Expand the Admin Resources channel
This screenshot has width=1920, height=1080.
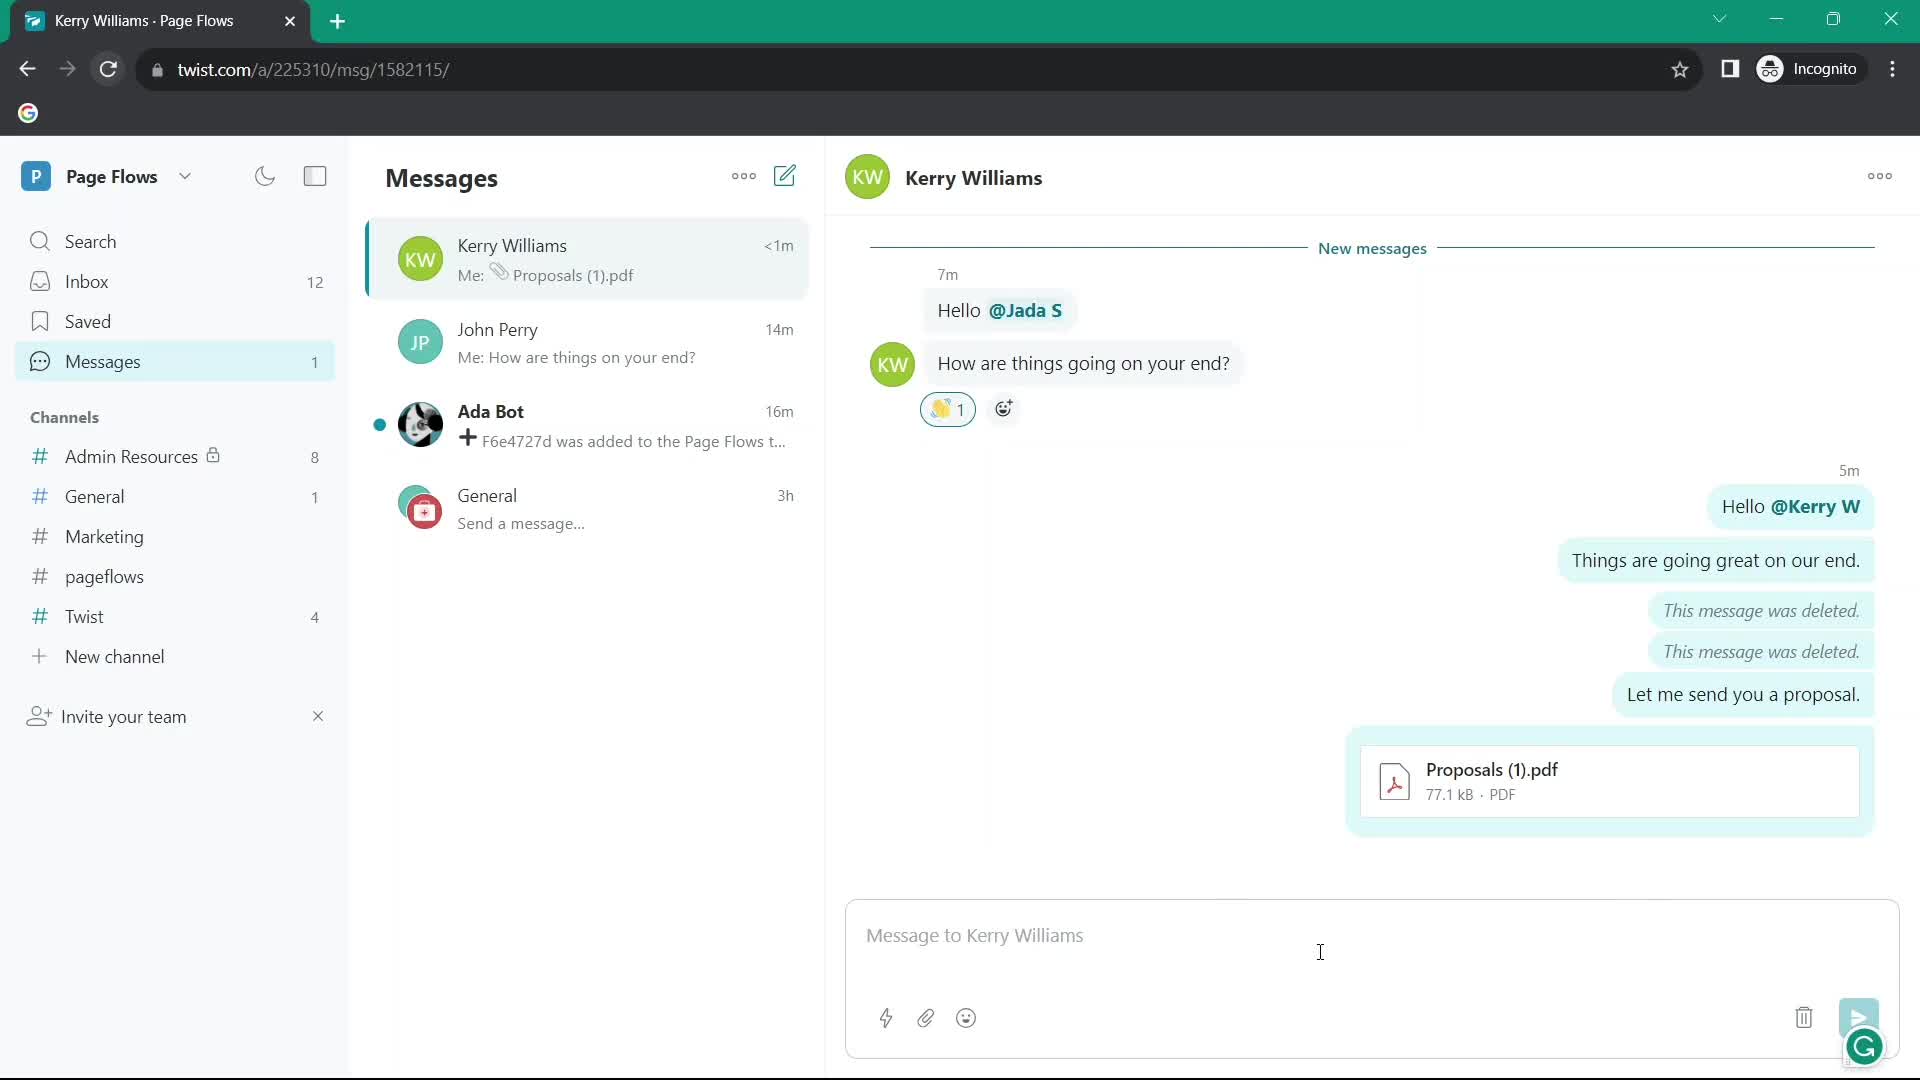[131, 456]
